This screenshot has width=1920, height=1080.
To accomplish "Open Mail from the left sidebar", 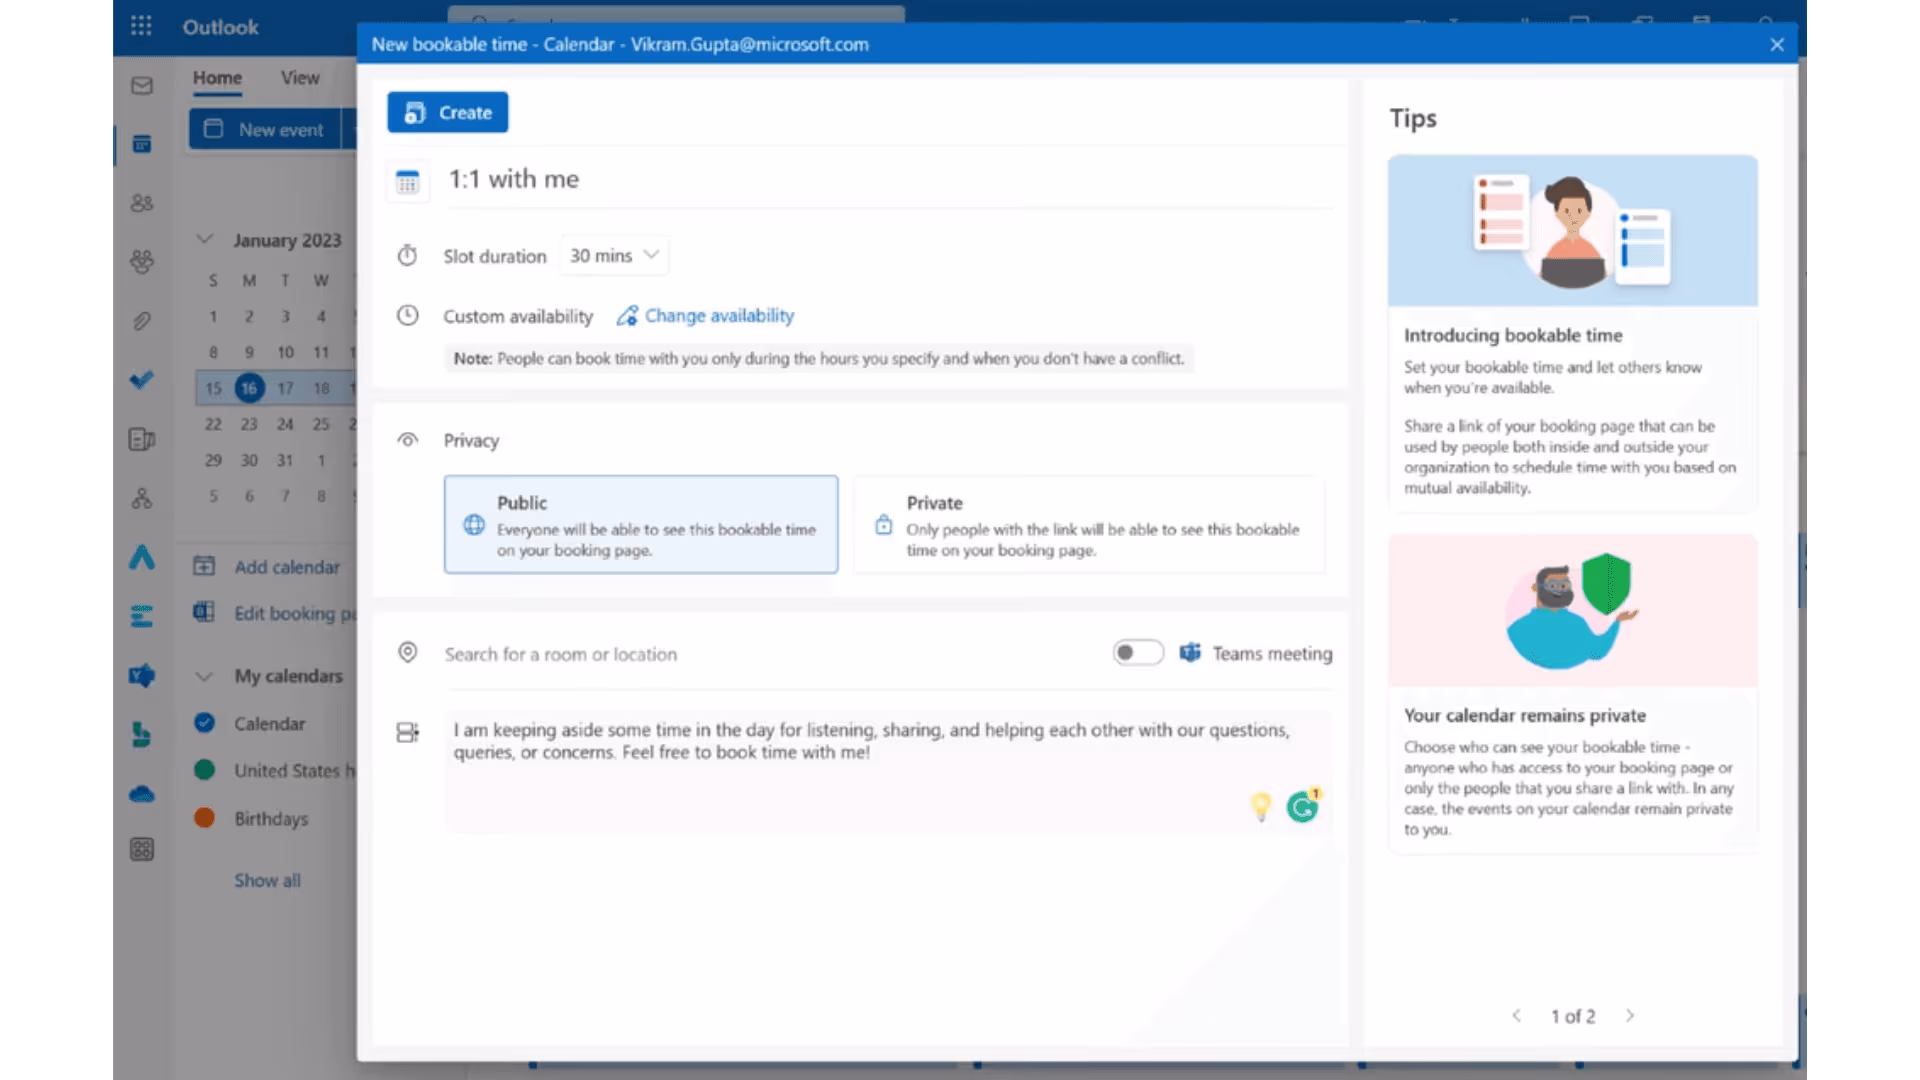I will [x=142, y=86].
